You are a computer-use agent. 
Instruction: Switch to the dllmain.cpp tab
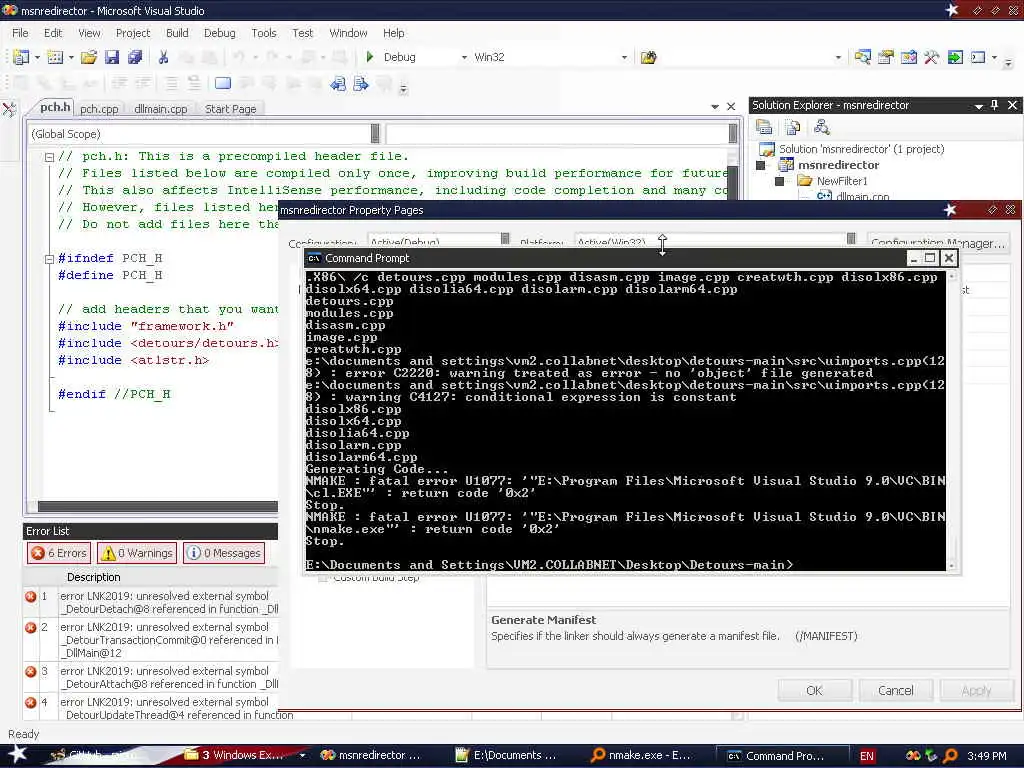[161, 109]
